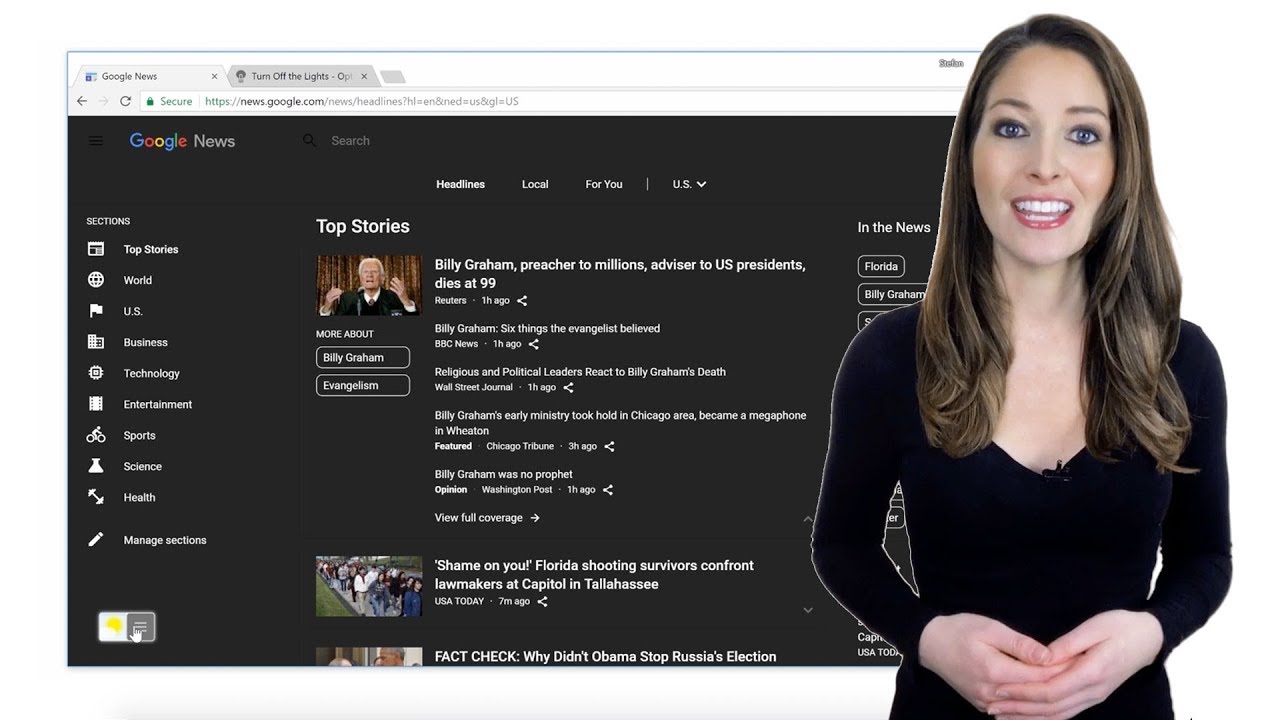Click the Sports bicycle icon
This screenshot has height=720, width=1280.
pyautogui.click(x=96, y=435)
